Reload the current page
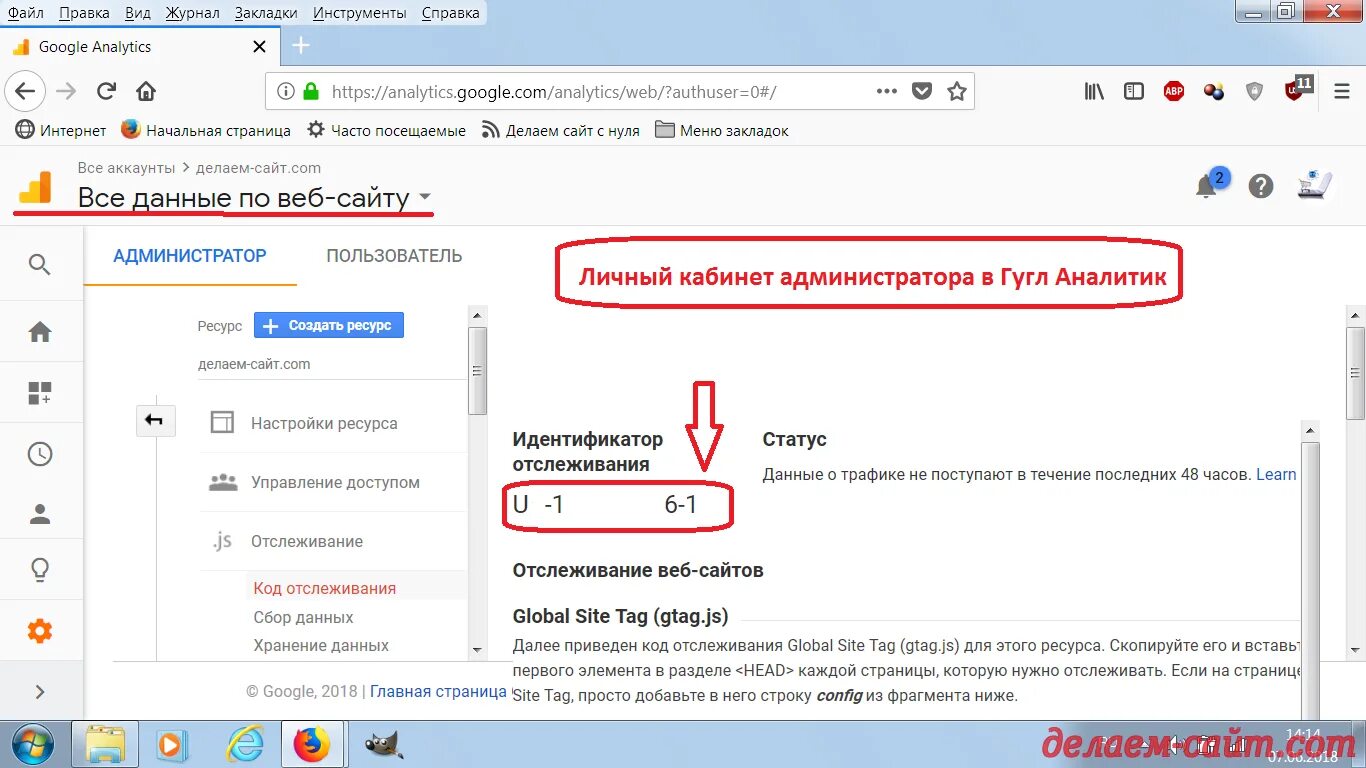Viewport: 1366px width, 768px height. click(x=106, y=91)
